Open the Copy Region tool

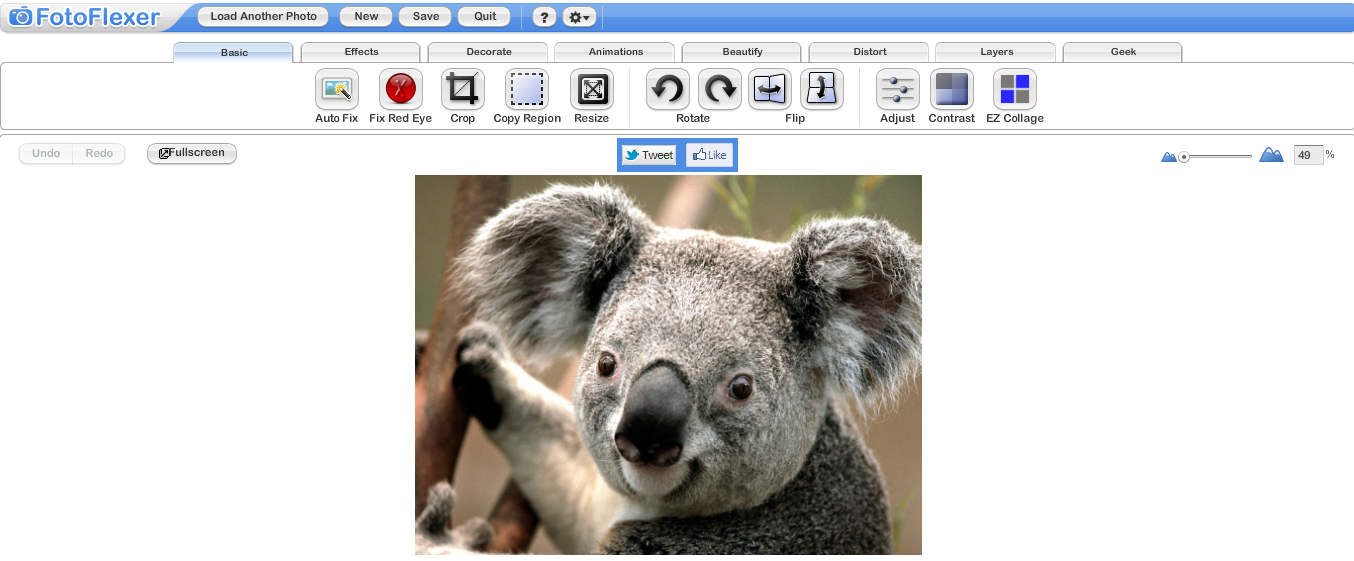[x=527, y=89]
